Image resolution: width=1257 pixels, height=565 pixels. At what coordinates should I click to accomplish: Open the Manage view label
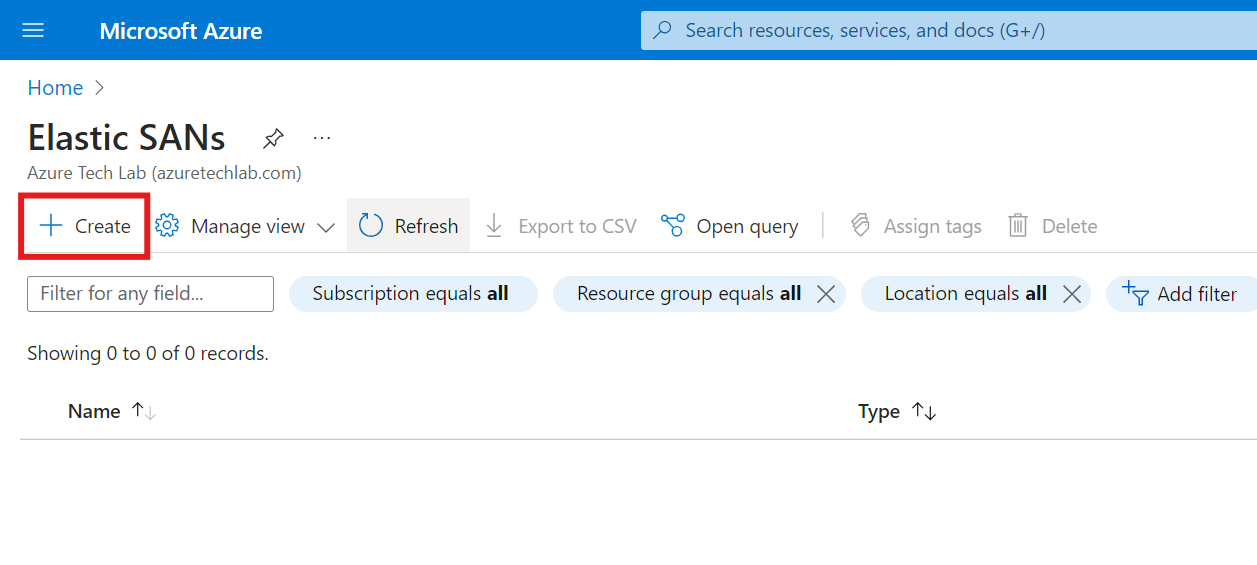point(248,227)
